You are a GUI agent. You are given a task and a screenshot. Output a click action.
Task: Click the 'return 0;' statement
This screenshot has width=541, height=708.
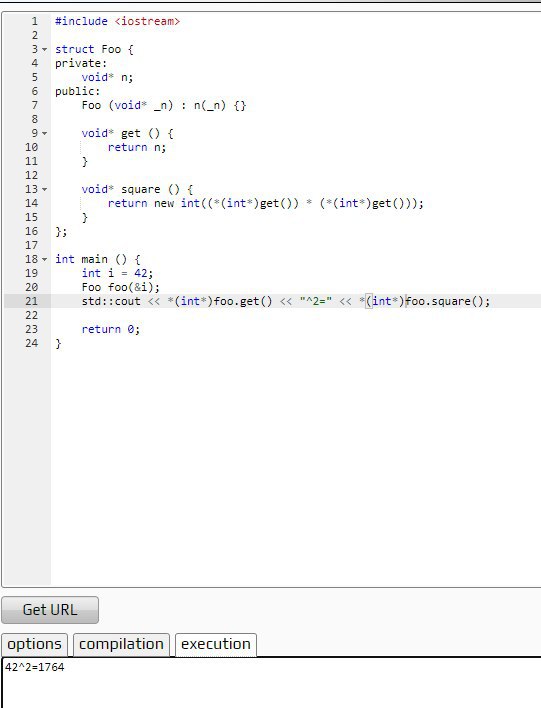point(111,329)
